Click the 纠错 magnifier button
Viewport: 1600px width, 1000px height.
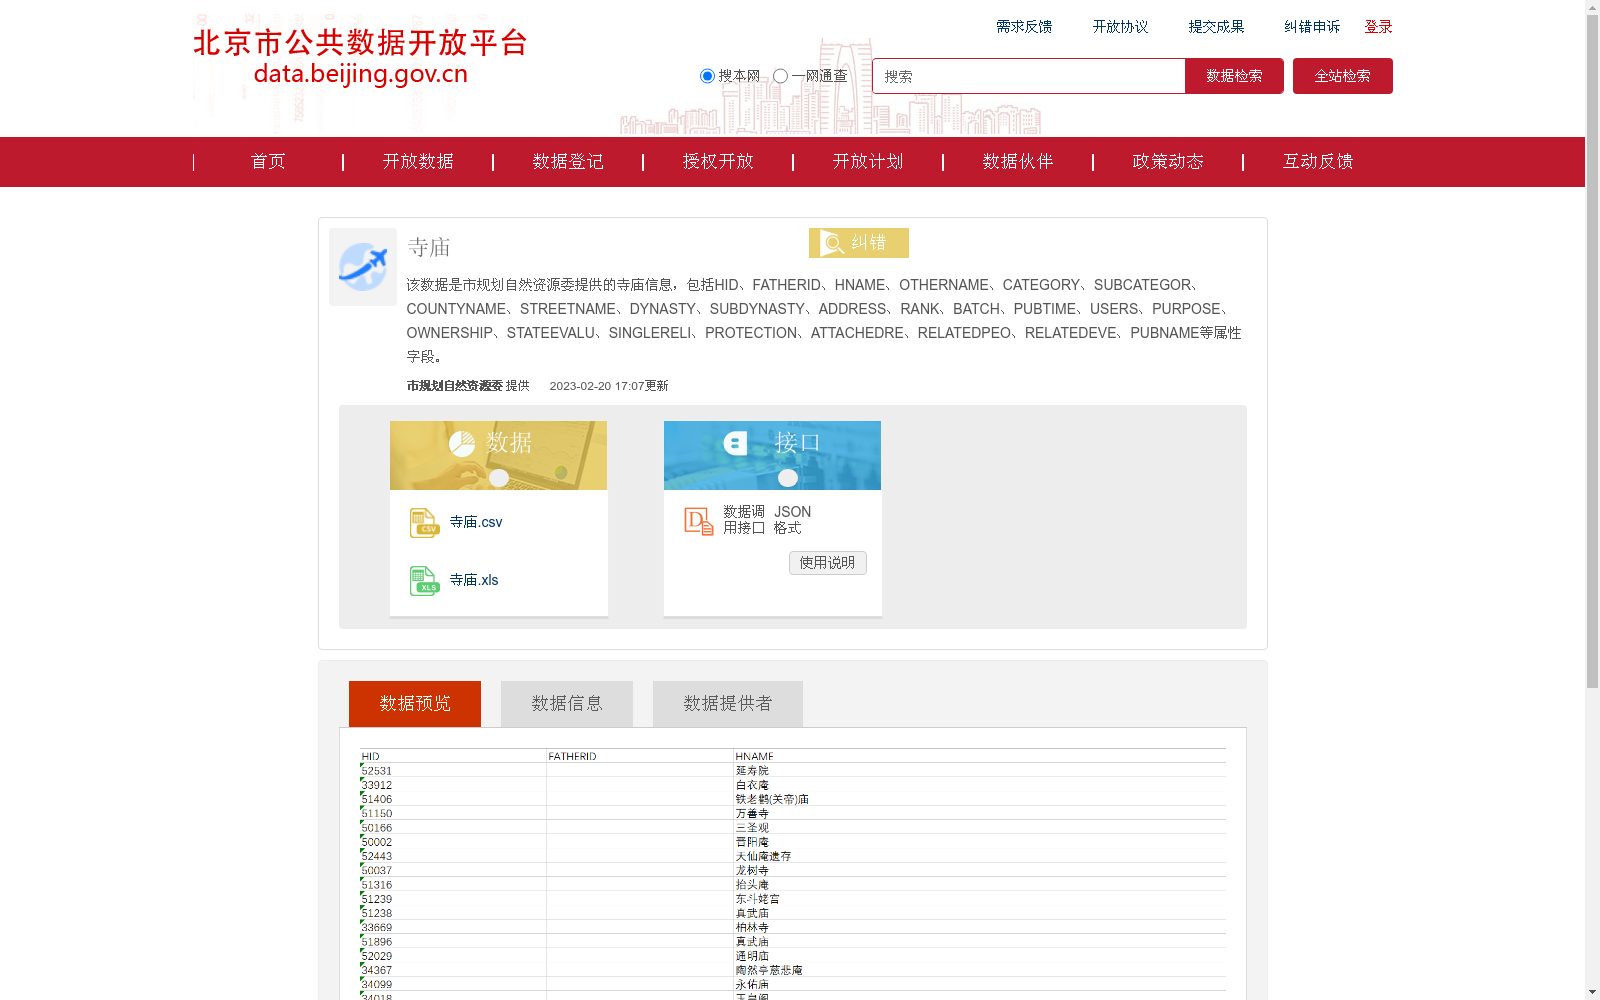[859, 243]
